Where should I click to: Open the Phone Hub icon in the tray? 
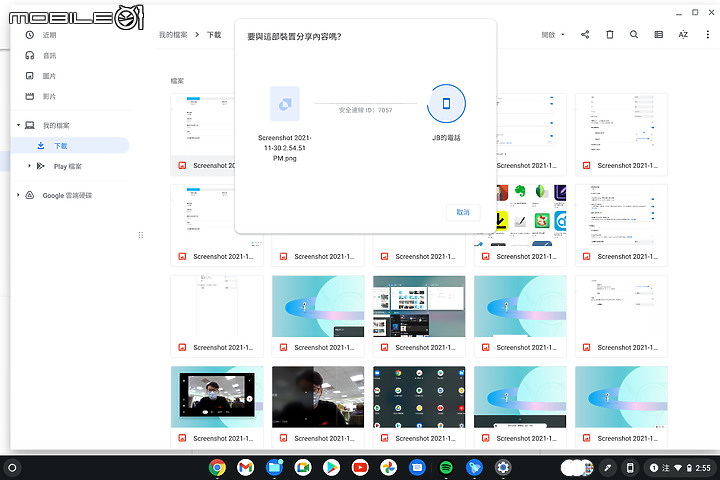pyautogui.click(x=630, y=468)
